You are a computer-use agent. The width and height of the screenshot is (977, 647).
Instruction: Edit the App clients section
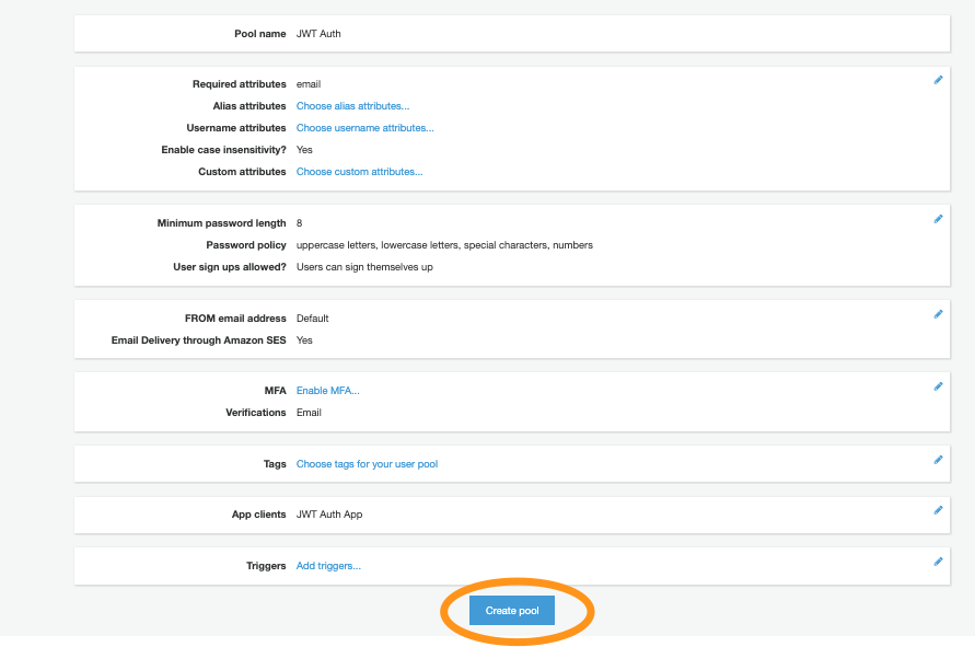click(x=937, y=508)
